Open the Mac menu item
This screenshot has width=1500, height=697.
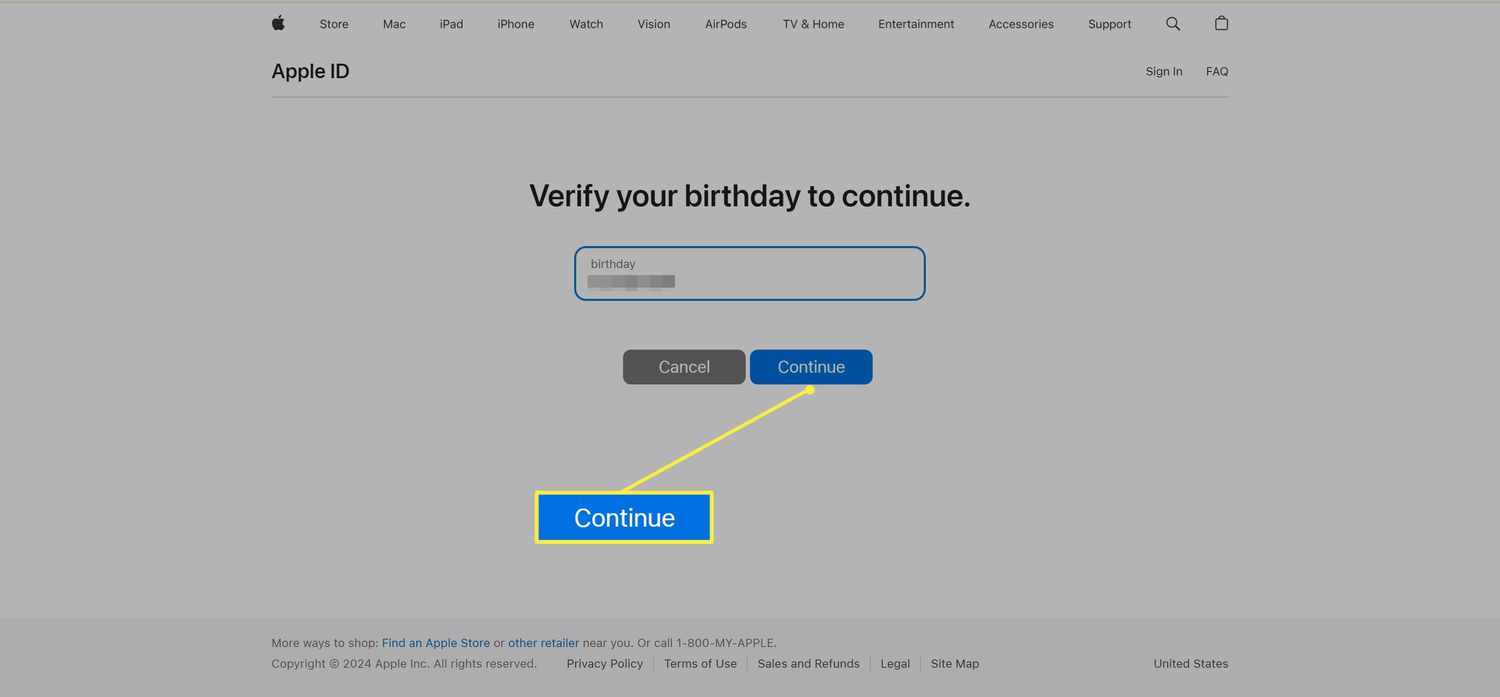(x=394, y=24)
